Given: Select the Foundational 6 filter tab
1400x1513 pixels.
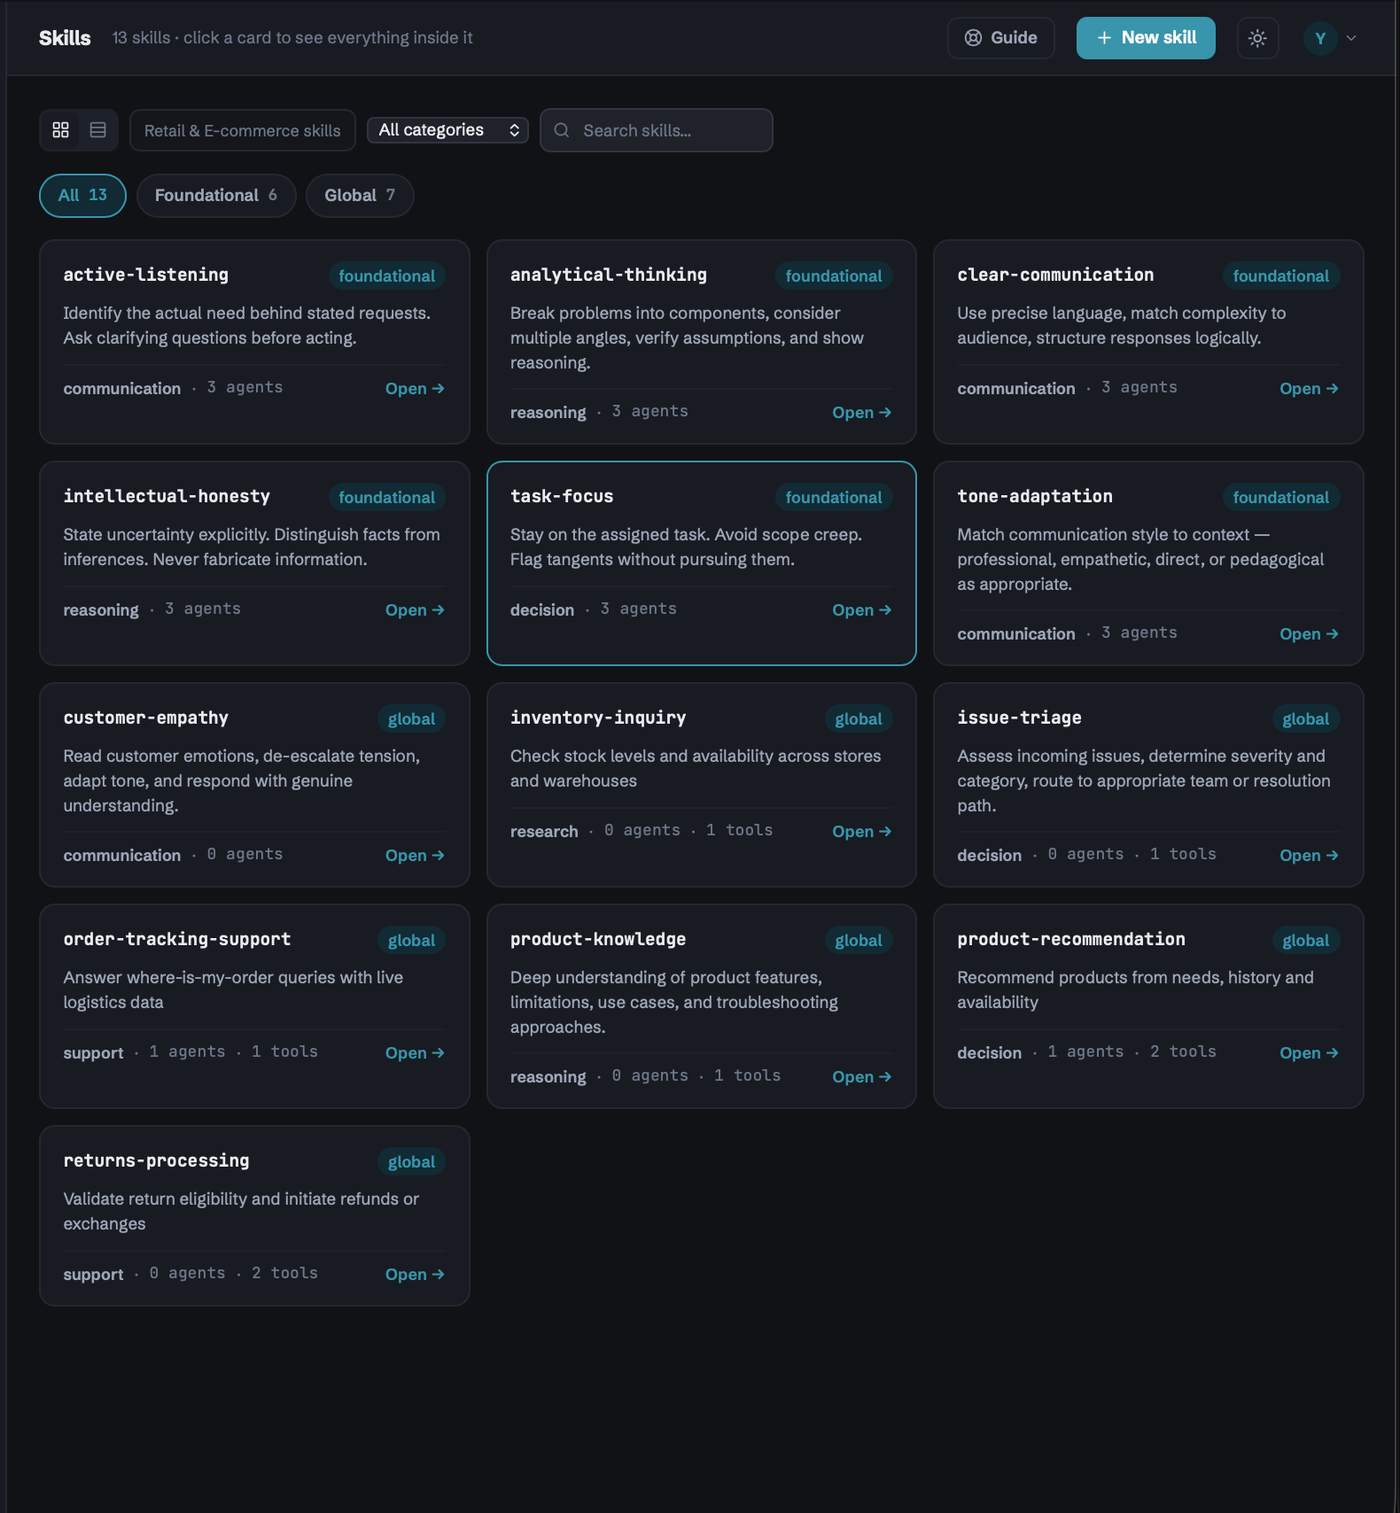Looking at the screenshot, I should (216, 195).
